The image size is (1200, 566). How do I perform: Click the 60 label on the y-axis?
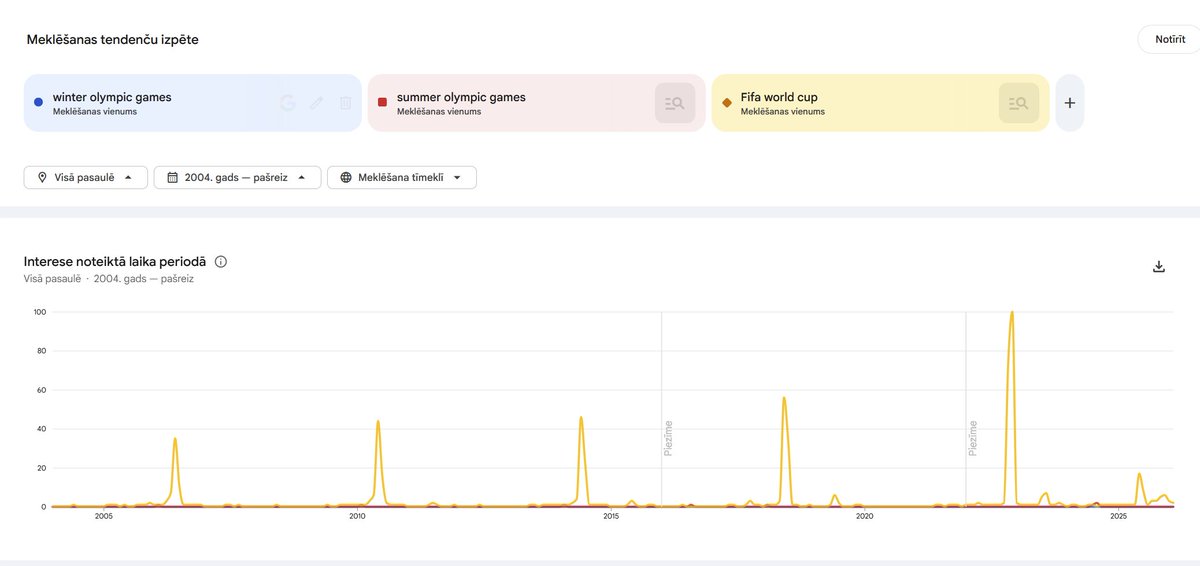click(41, 390)
